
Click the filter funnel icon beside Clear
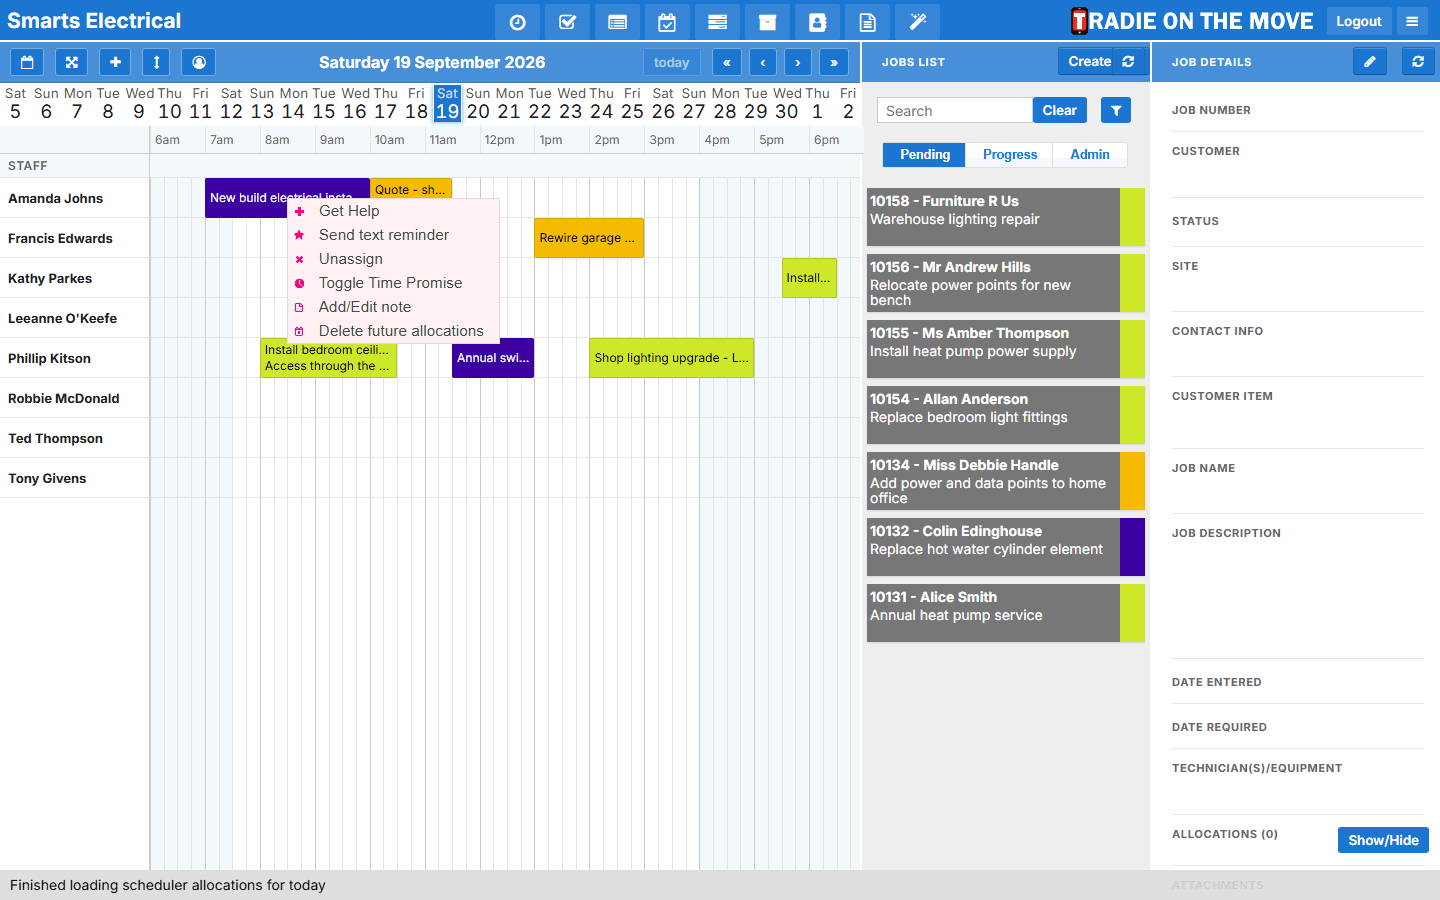(x=1116, y=110)
